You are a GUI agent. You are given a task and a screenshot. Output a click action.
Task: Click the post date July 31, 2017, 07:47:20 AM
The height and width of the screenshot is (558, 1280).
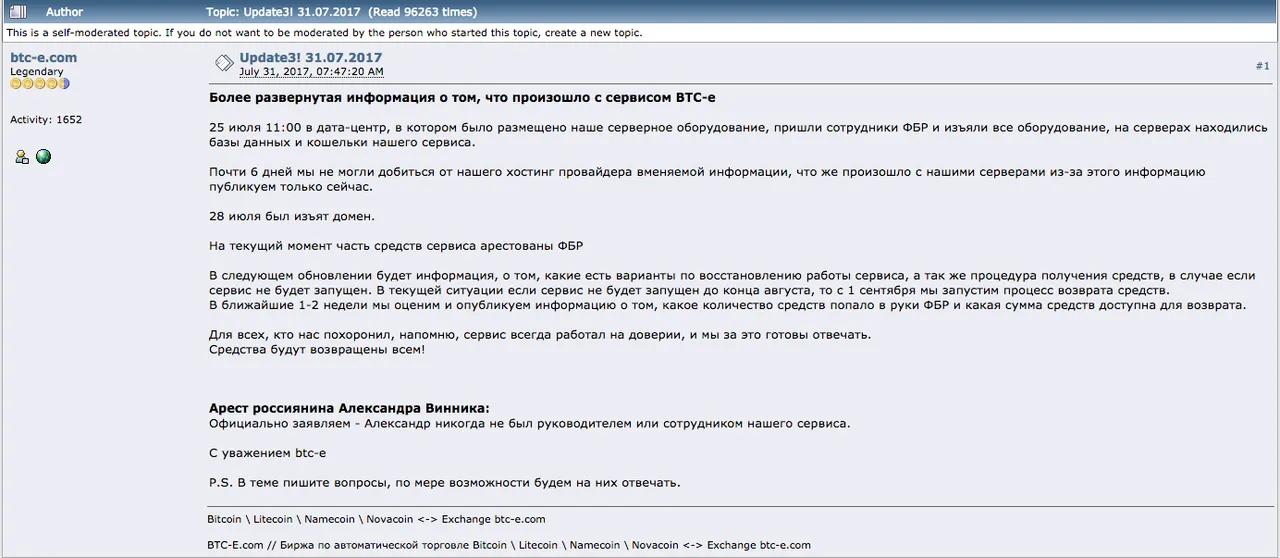point(311,72)
